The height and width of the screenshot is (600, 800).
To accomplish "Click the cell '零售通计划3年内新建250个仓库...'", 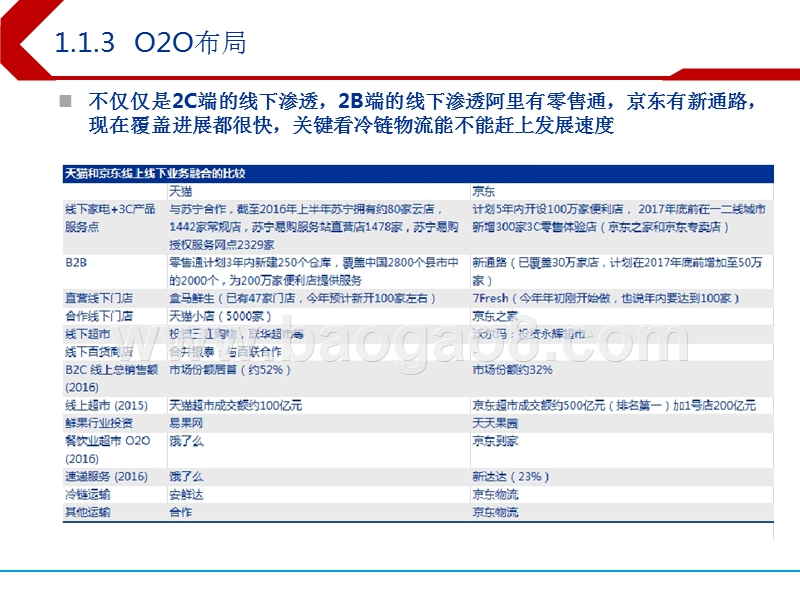I will (314, 271).
